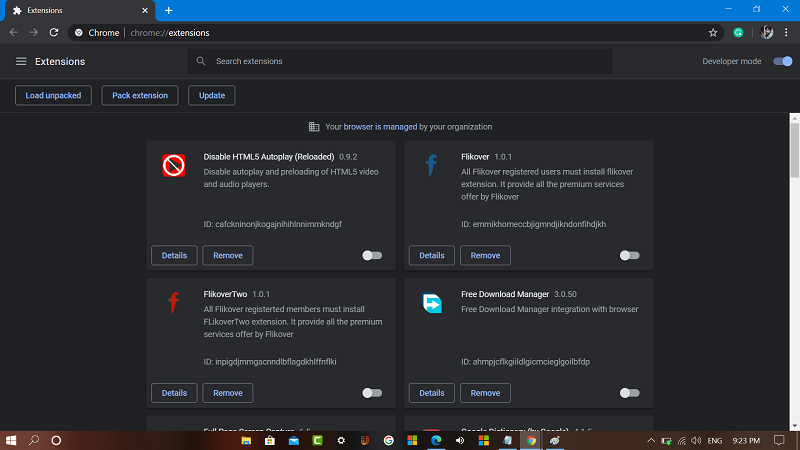Image resolution: width=800 pixels, height=450 pixels.
Task: Remove Disable HTML5 Autoplay extension
Action: click(x=228, y=255)
